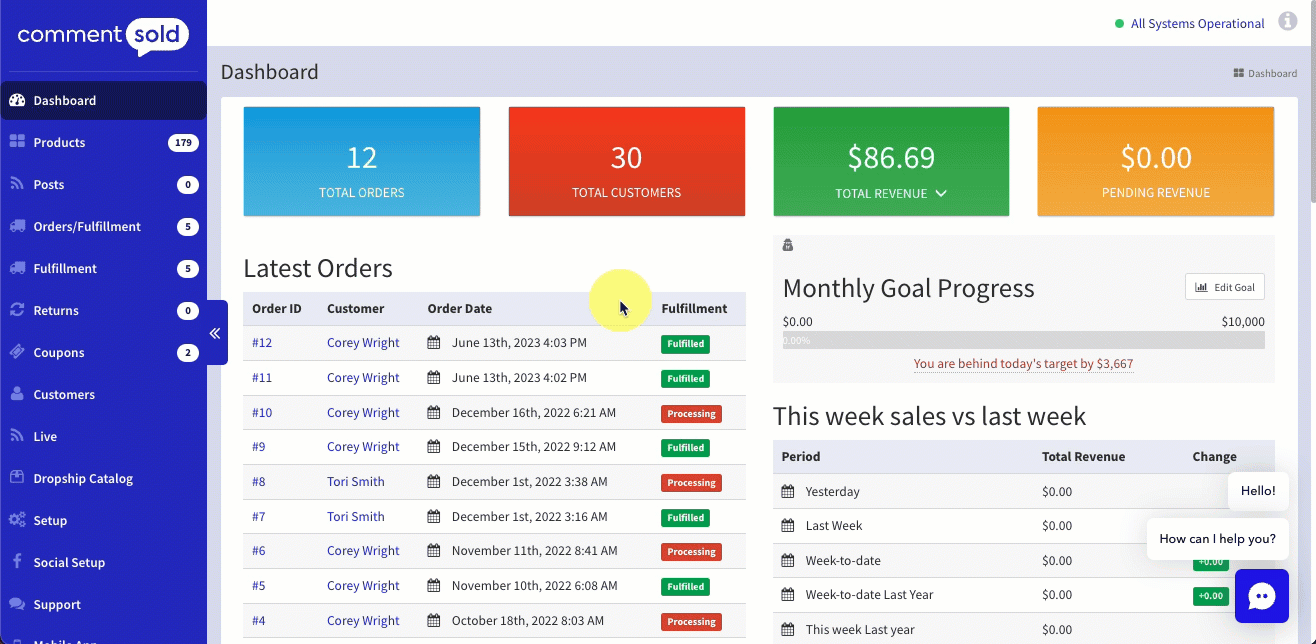Click the Returns refresh icon

tap(17, 310)
